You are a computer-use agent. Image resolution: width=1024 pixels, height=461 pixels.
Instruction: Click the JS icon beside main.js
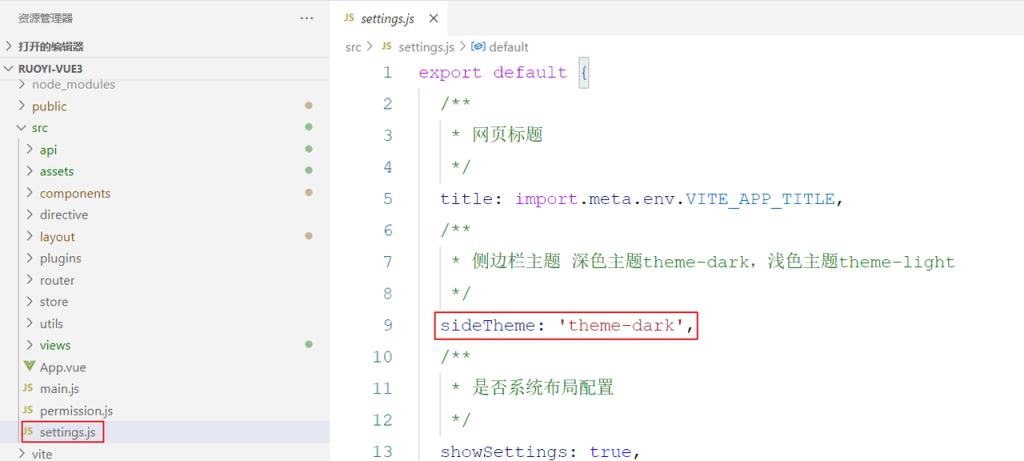[x=28, y=389]
